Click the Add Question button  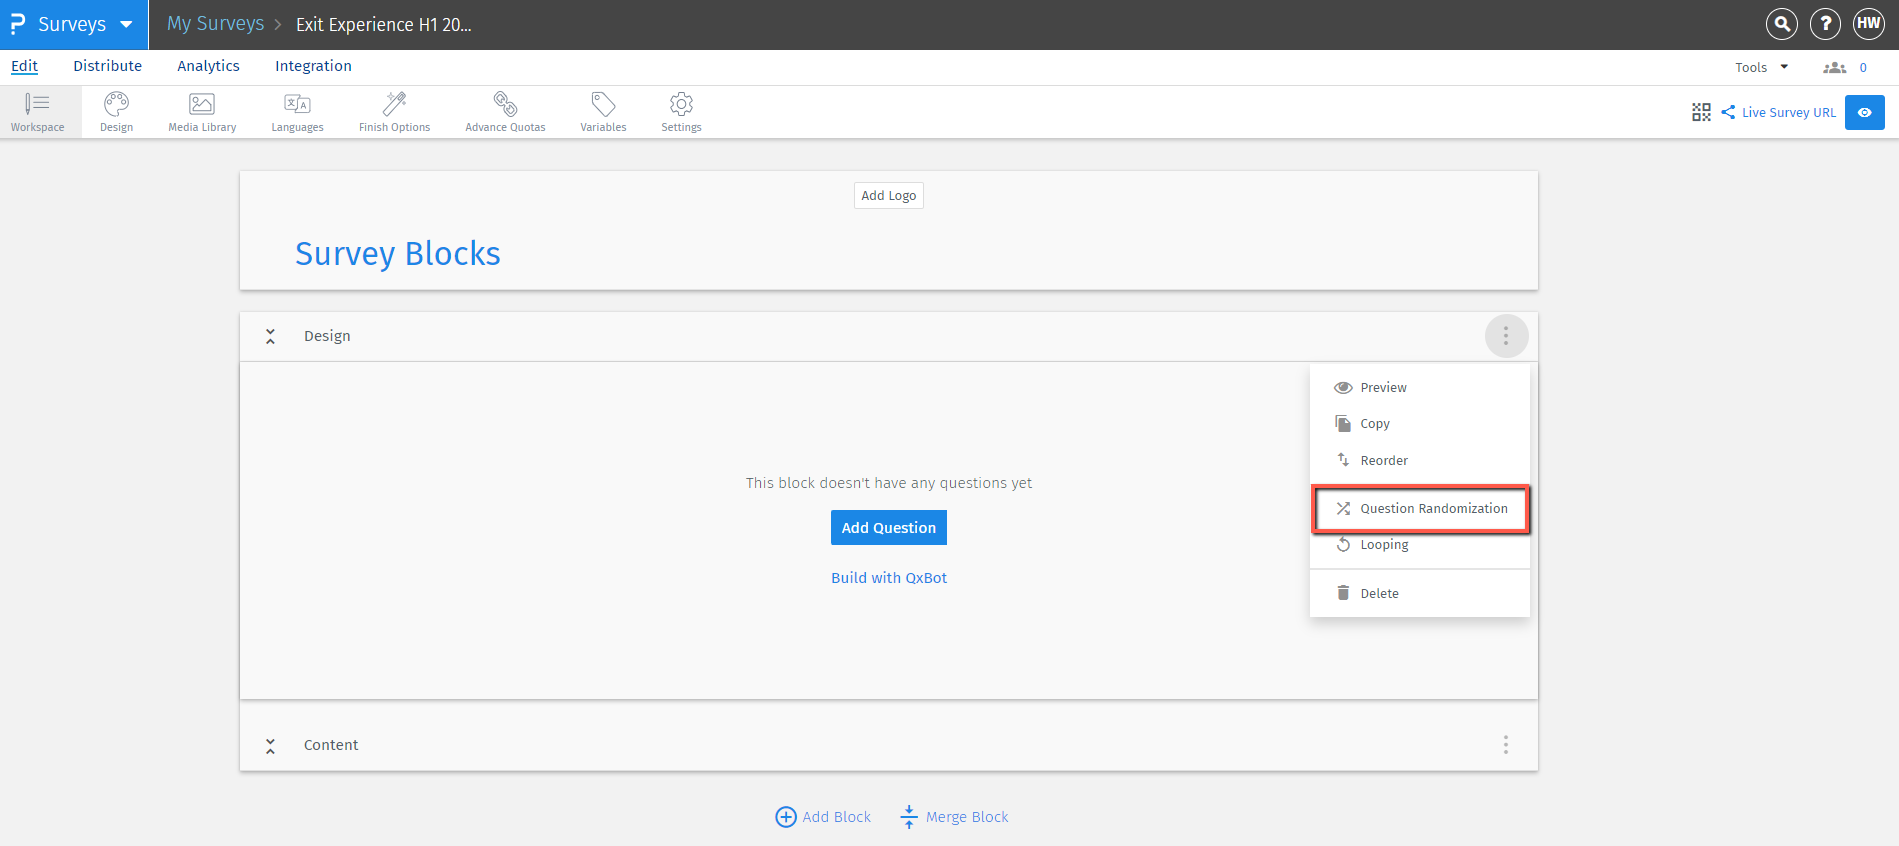click(x=889, y=528)
